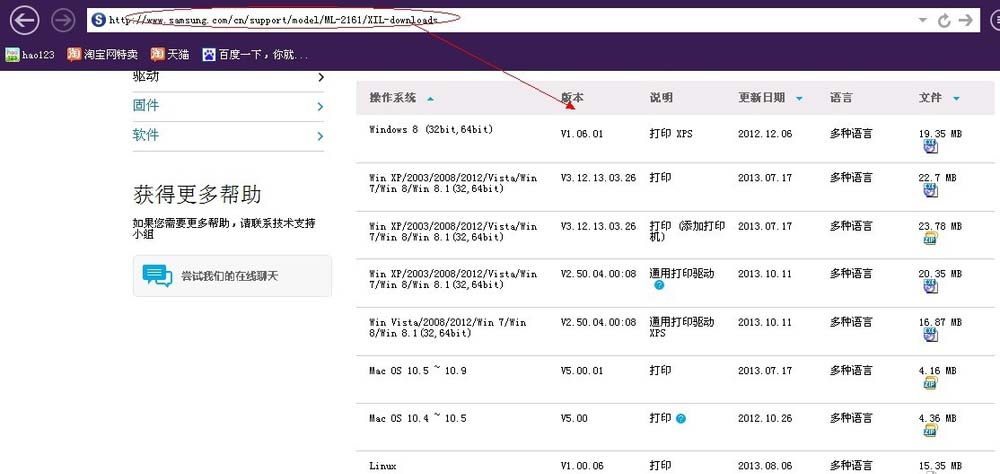Click version V5.00.01 cell

(x=582, y=370)
